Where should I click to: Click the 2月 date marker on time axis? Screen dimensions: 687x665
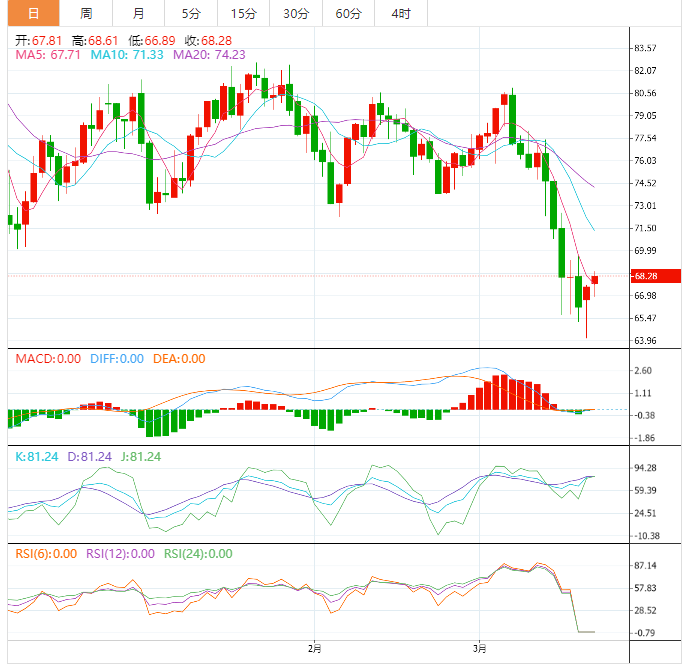pyautogui.click(x=314, y=650)
